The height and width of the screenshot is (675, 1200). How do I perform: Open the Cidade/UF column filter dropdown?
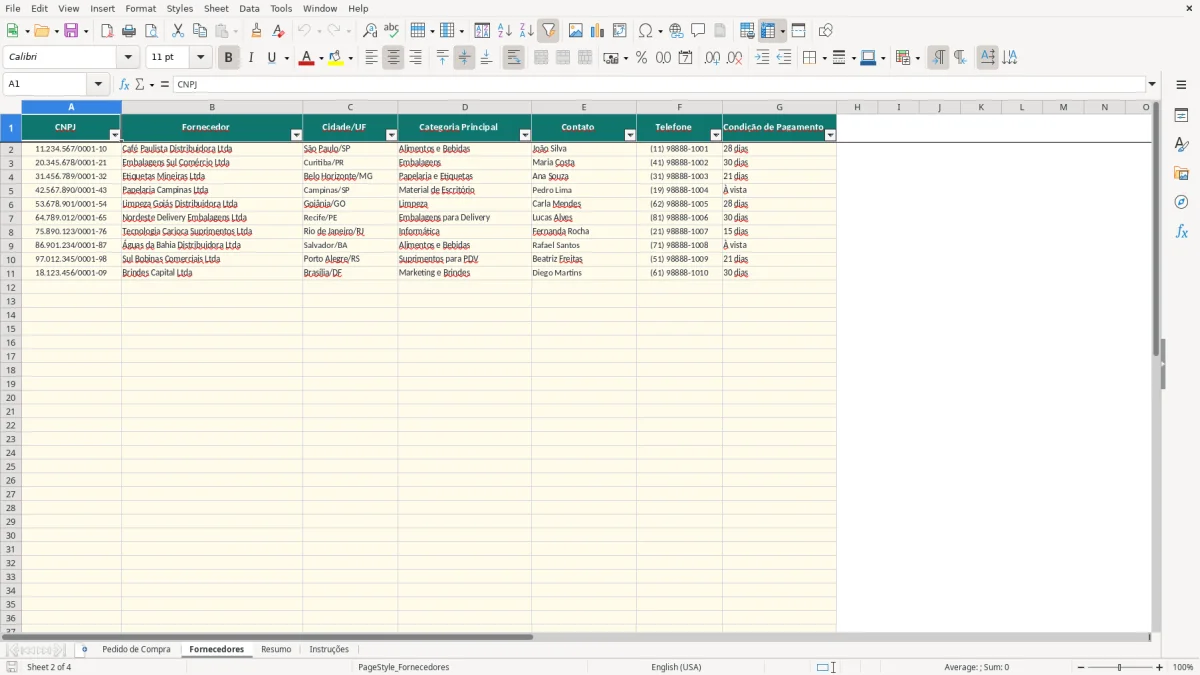391,135
